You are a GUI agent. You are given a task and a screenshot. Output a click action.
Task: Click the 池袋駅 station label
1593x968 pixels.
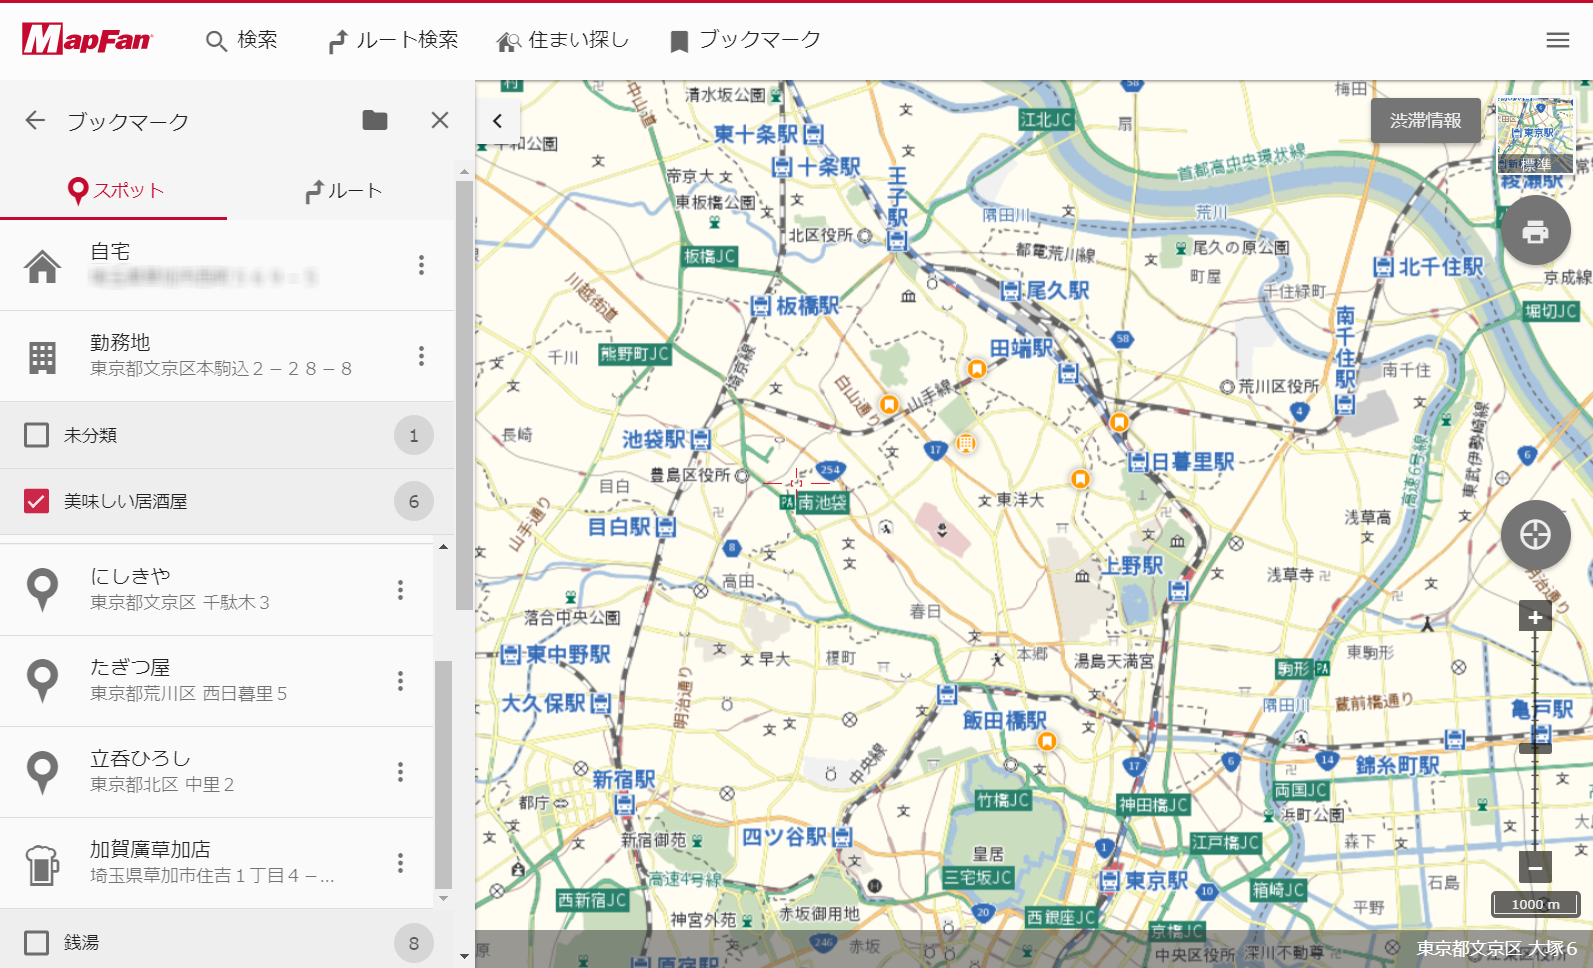pyautogui.click(x=654, y=439)
